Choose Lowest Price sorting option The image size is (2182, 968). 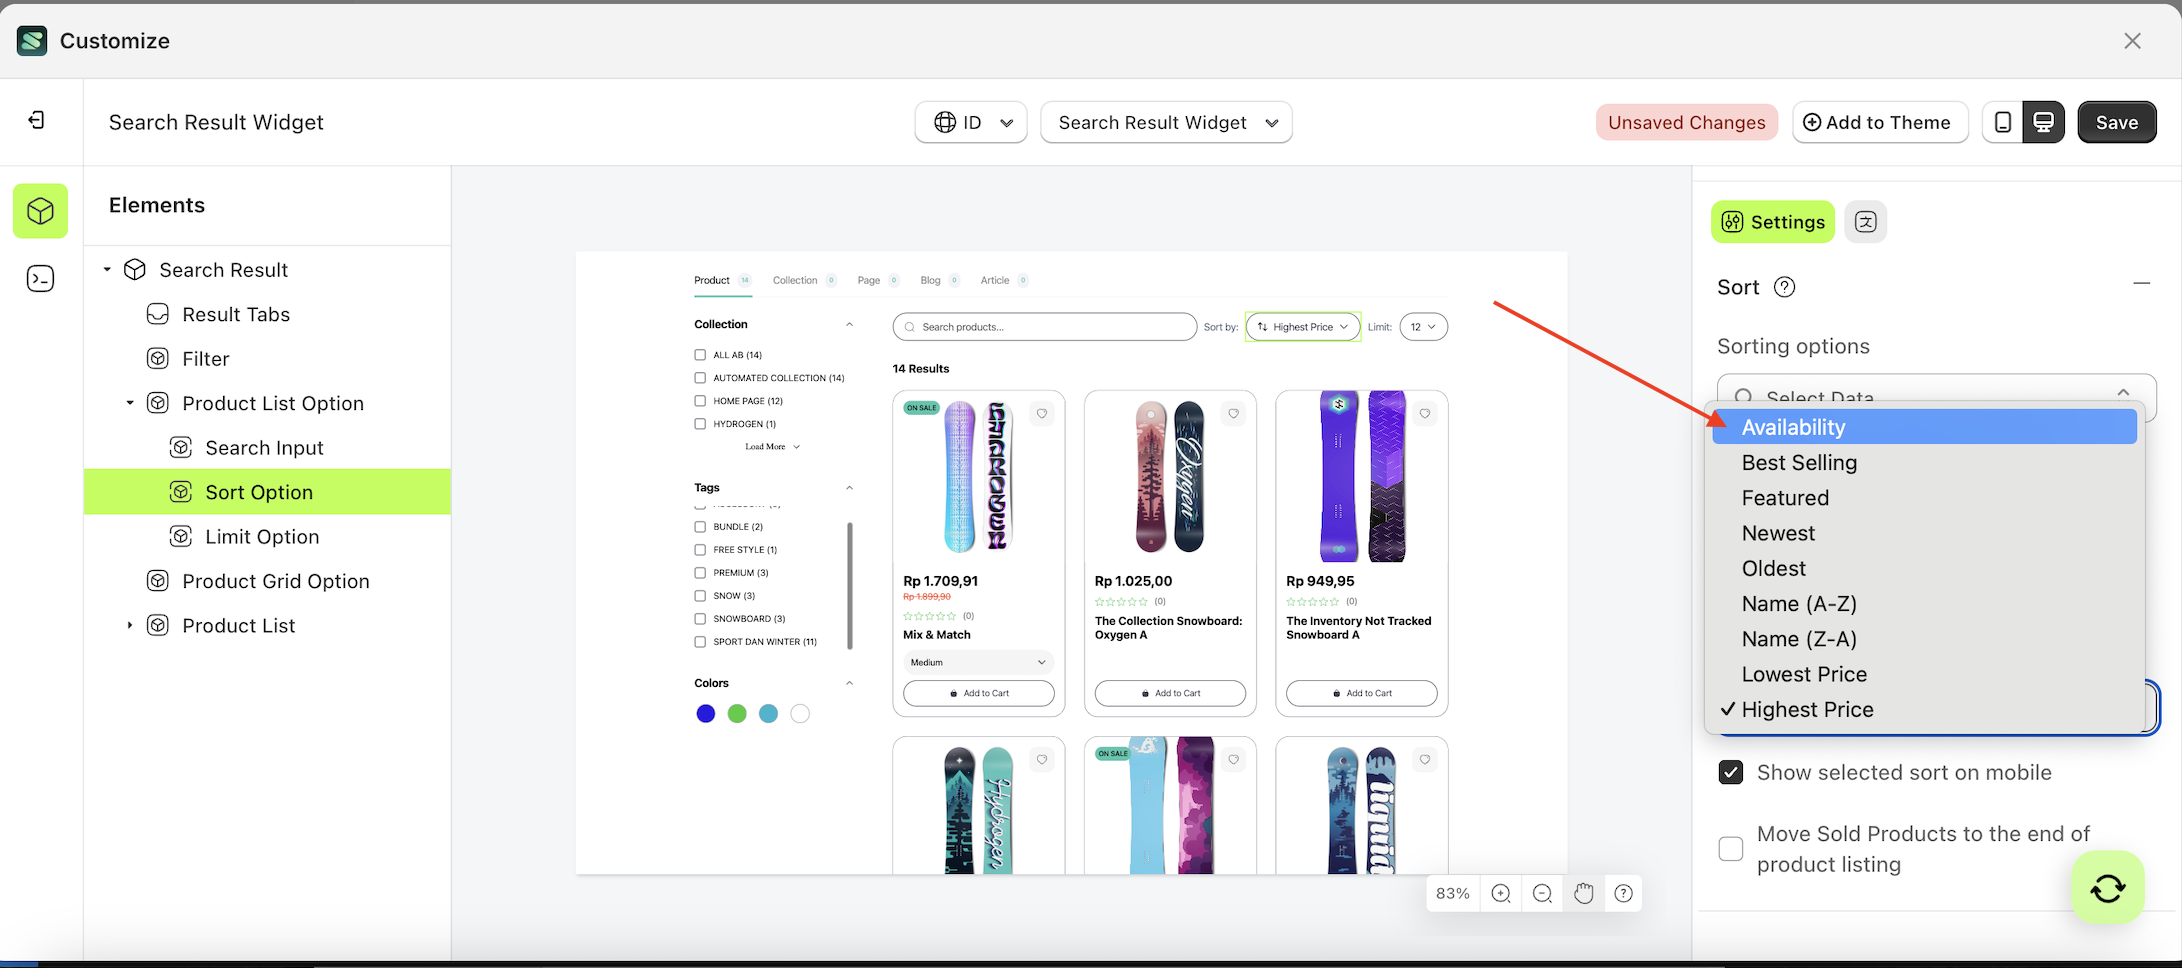(1804, 674)
